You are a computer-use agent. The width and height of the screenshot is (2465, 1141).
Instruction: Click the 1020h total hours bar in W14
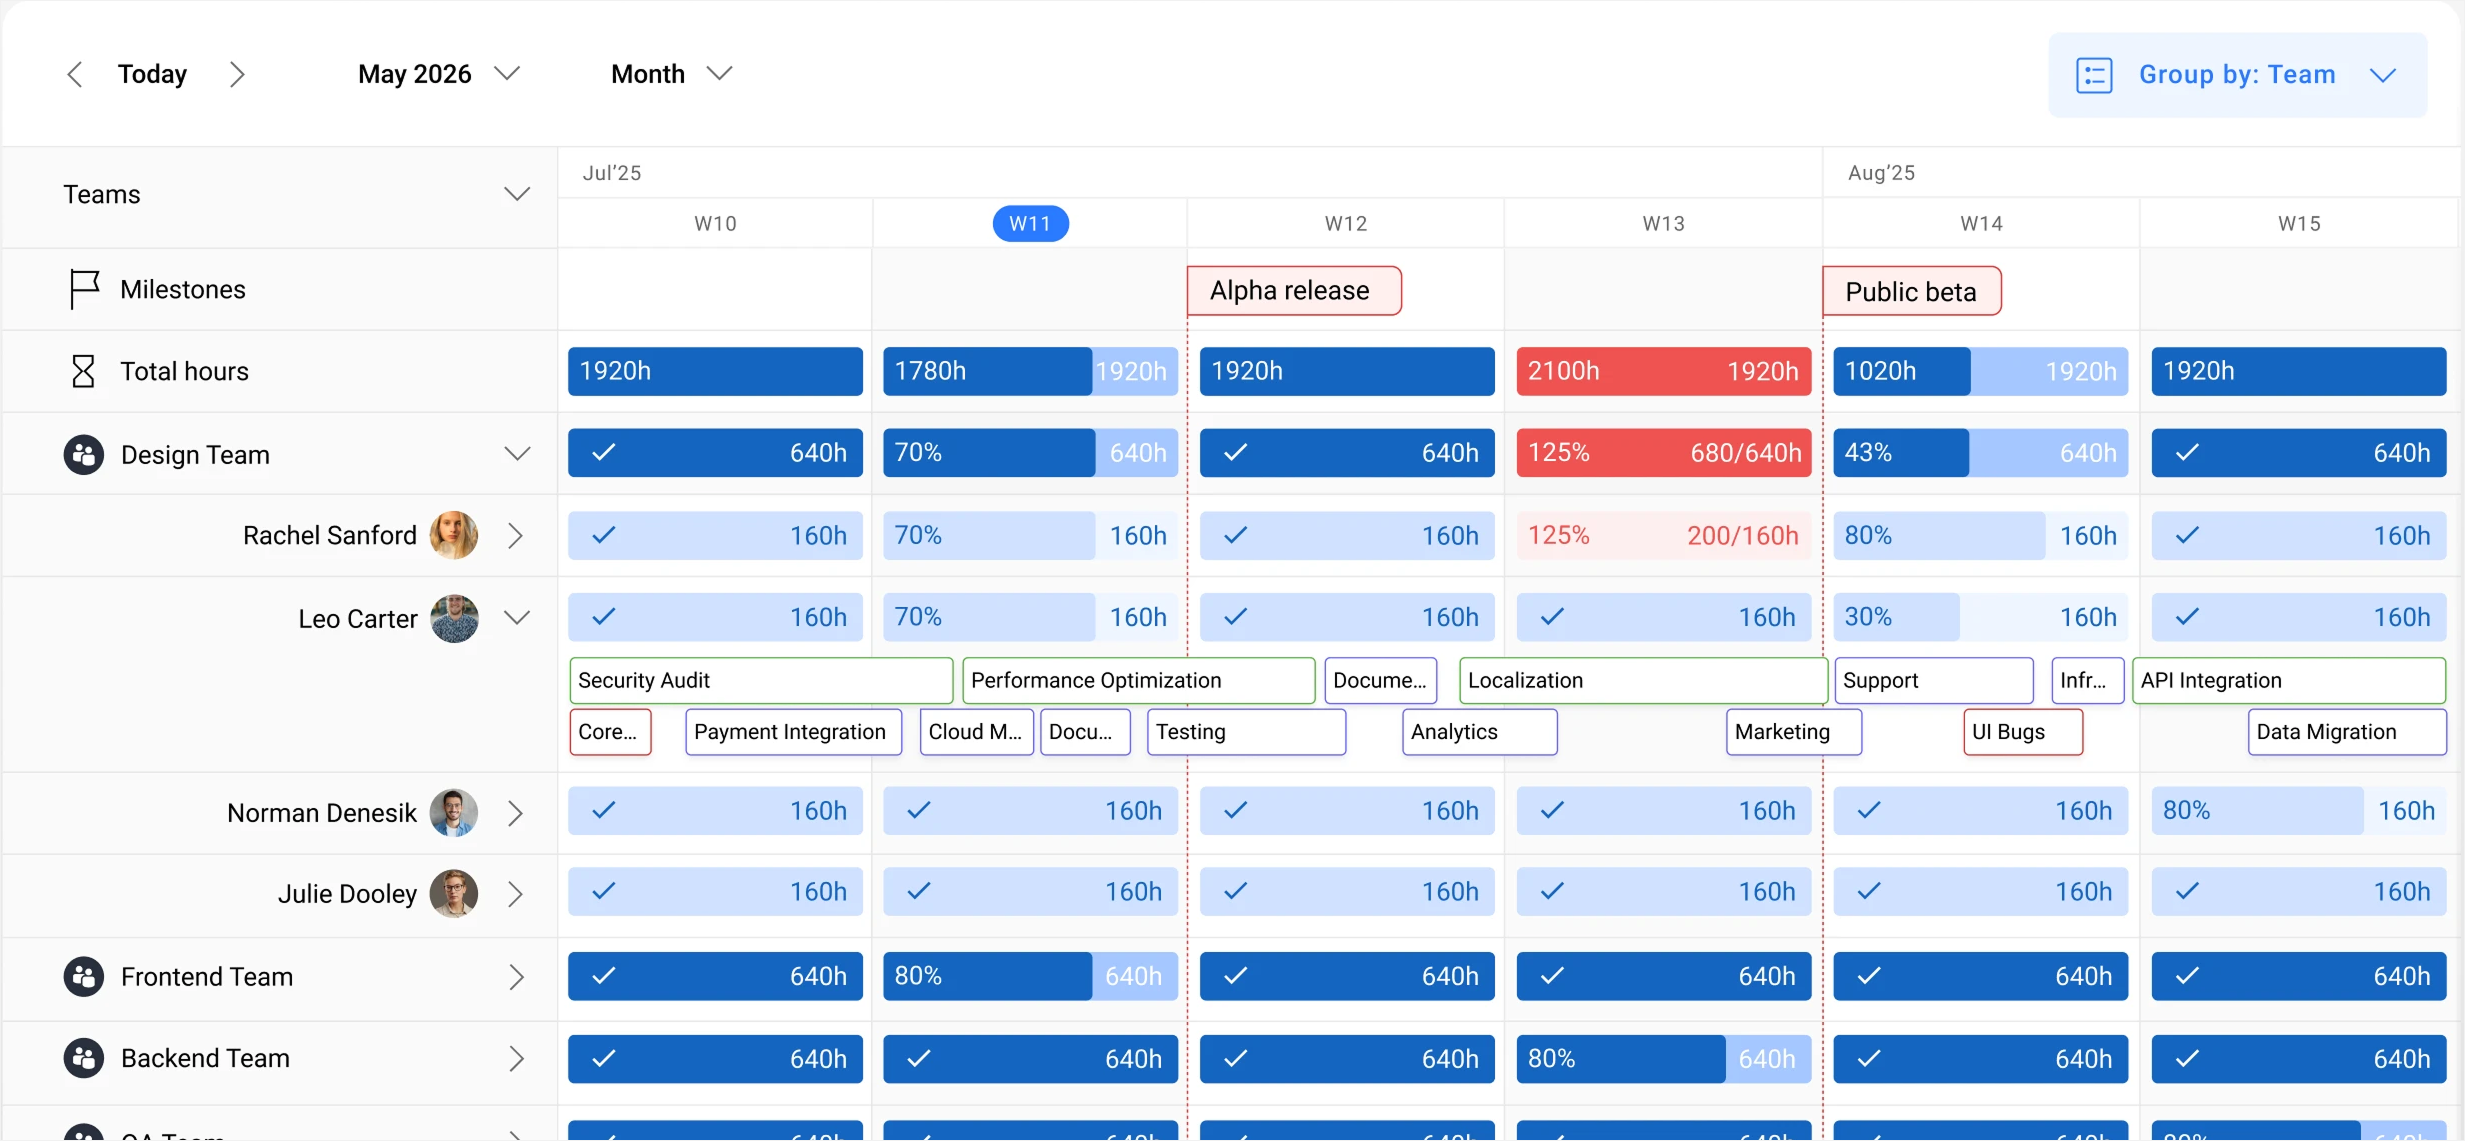pos(1981,371)
